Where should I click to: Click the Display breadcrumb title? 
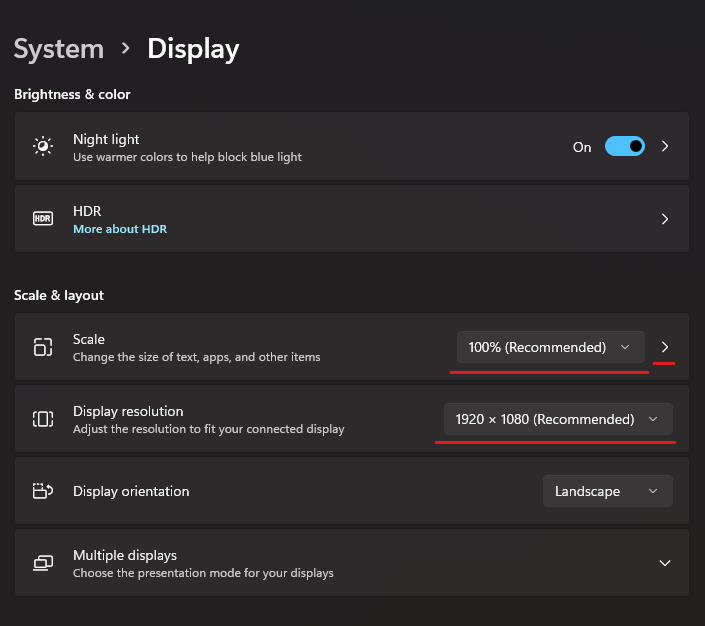pos(193,49)
